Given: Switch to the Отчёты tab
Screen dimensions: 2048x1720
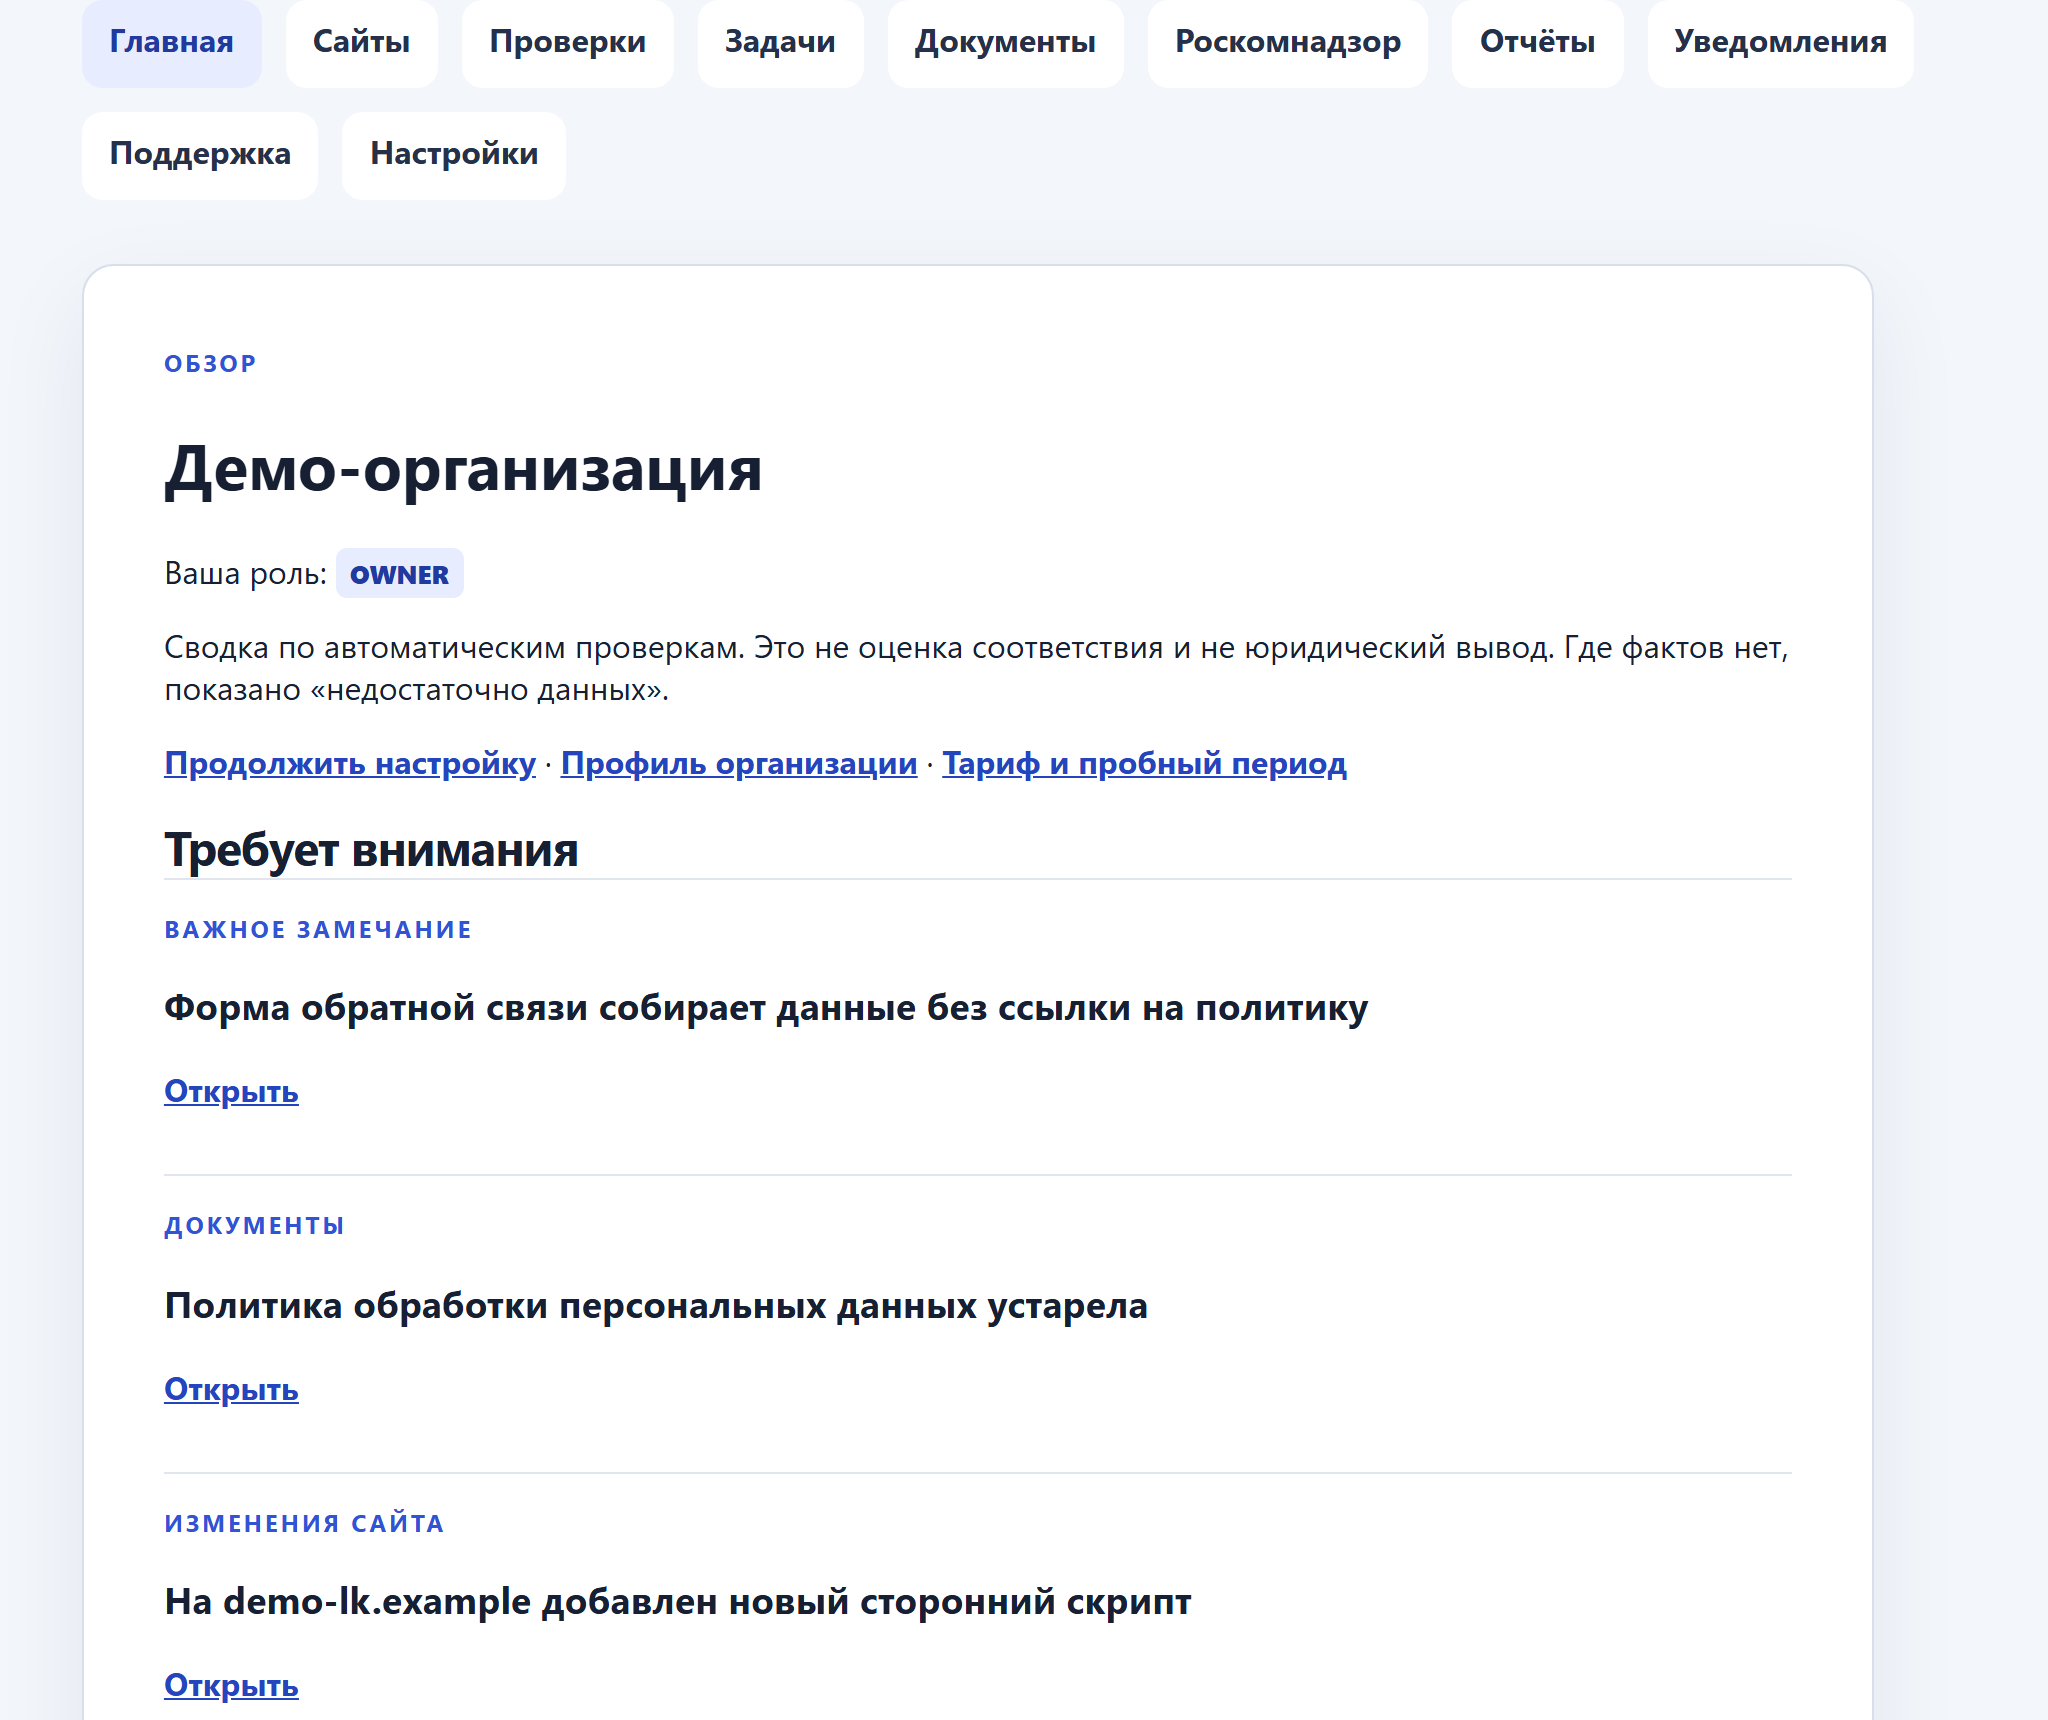Looking at the screenshot, I should point(1537,42).
